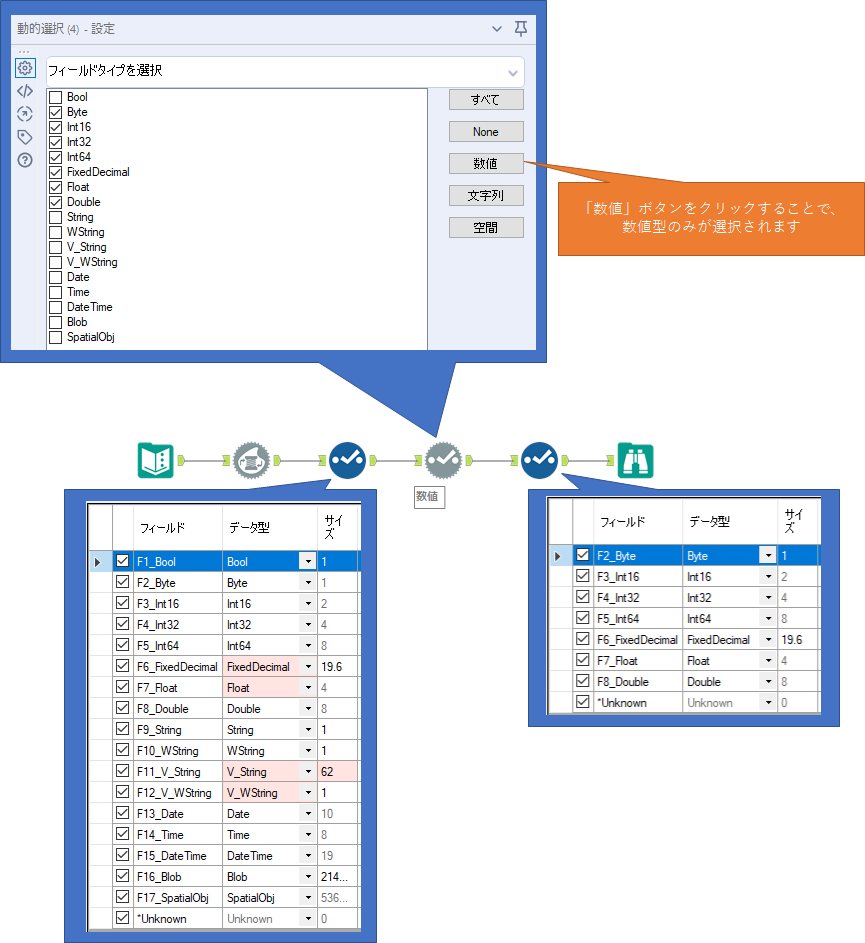The height and width of the screenshot is (943, 865).
Task: Uncheck the FixedDecimal field type checkbox
Action: pos(56,172)
